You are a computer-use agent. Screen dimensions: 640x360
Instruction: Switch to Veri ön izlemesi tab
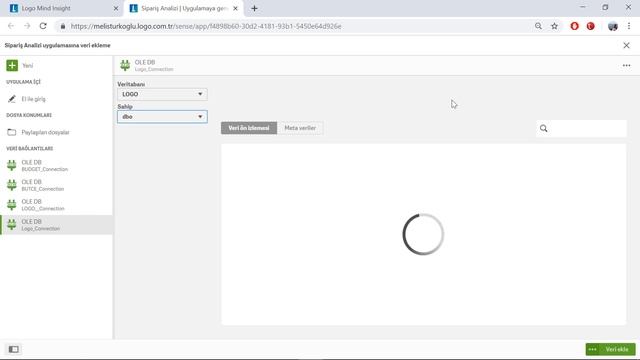(x=249, y=128)
